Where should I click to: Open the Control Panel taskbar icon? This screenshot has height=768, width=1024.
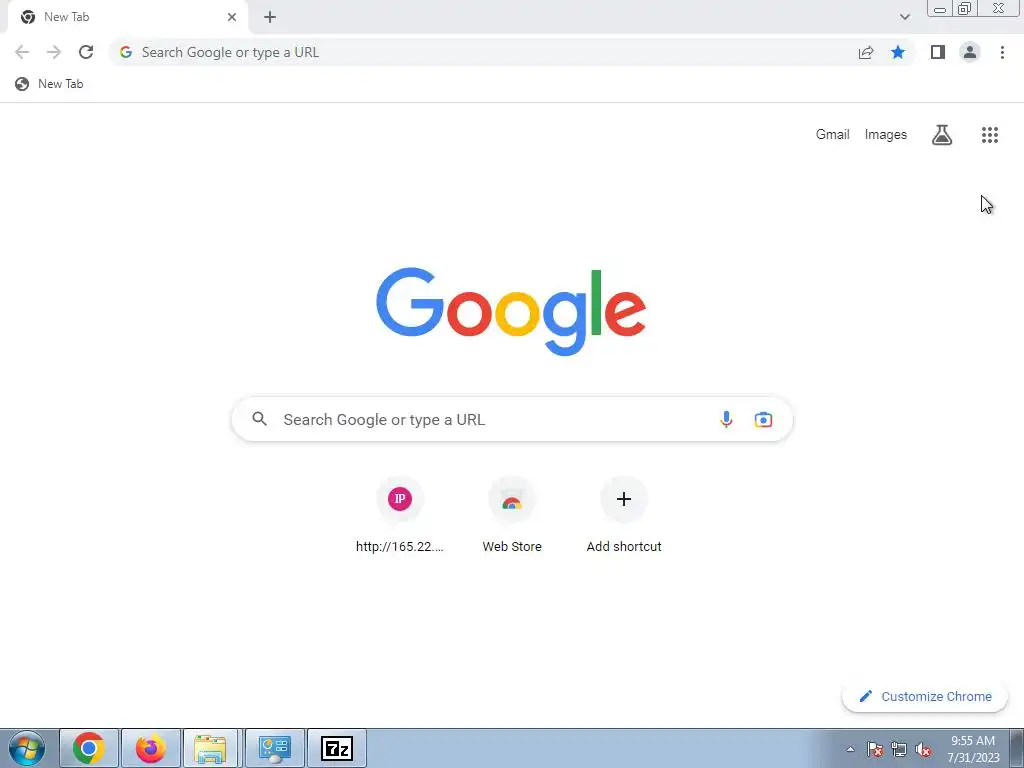point(274,748)
